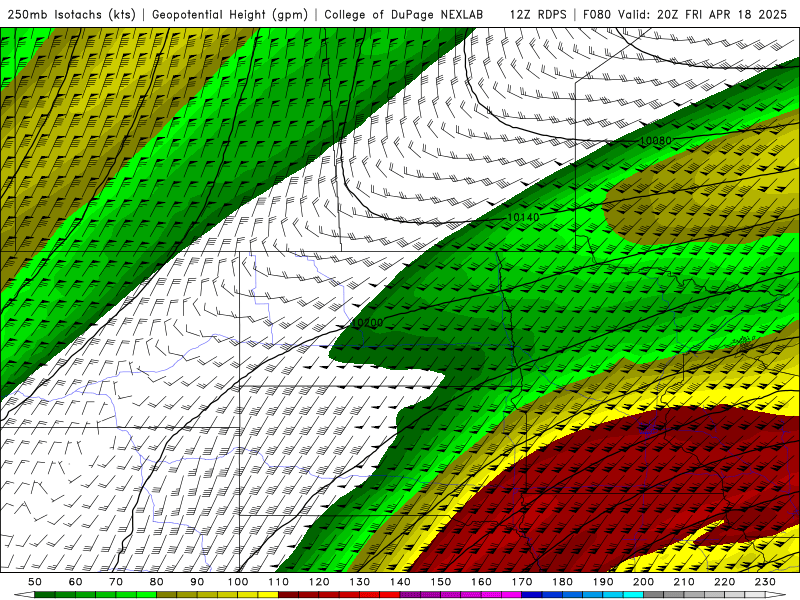Viewport: 800px width, 600px height.
Task: Select the lightest gray swatch before the right arrow
Action: tap(756, 595)
